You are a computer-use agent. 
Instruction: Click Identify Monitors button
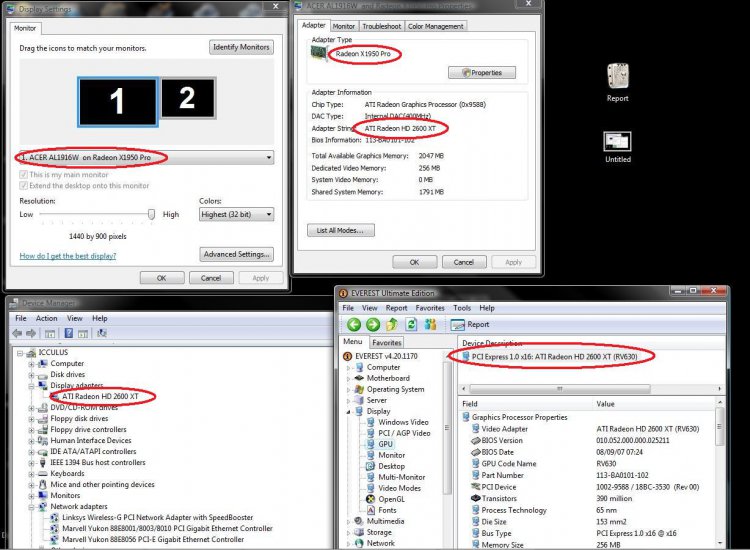pyautogui.click(x=241, y=47)
